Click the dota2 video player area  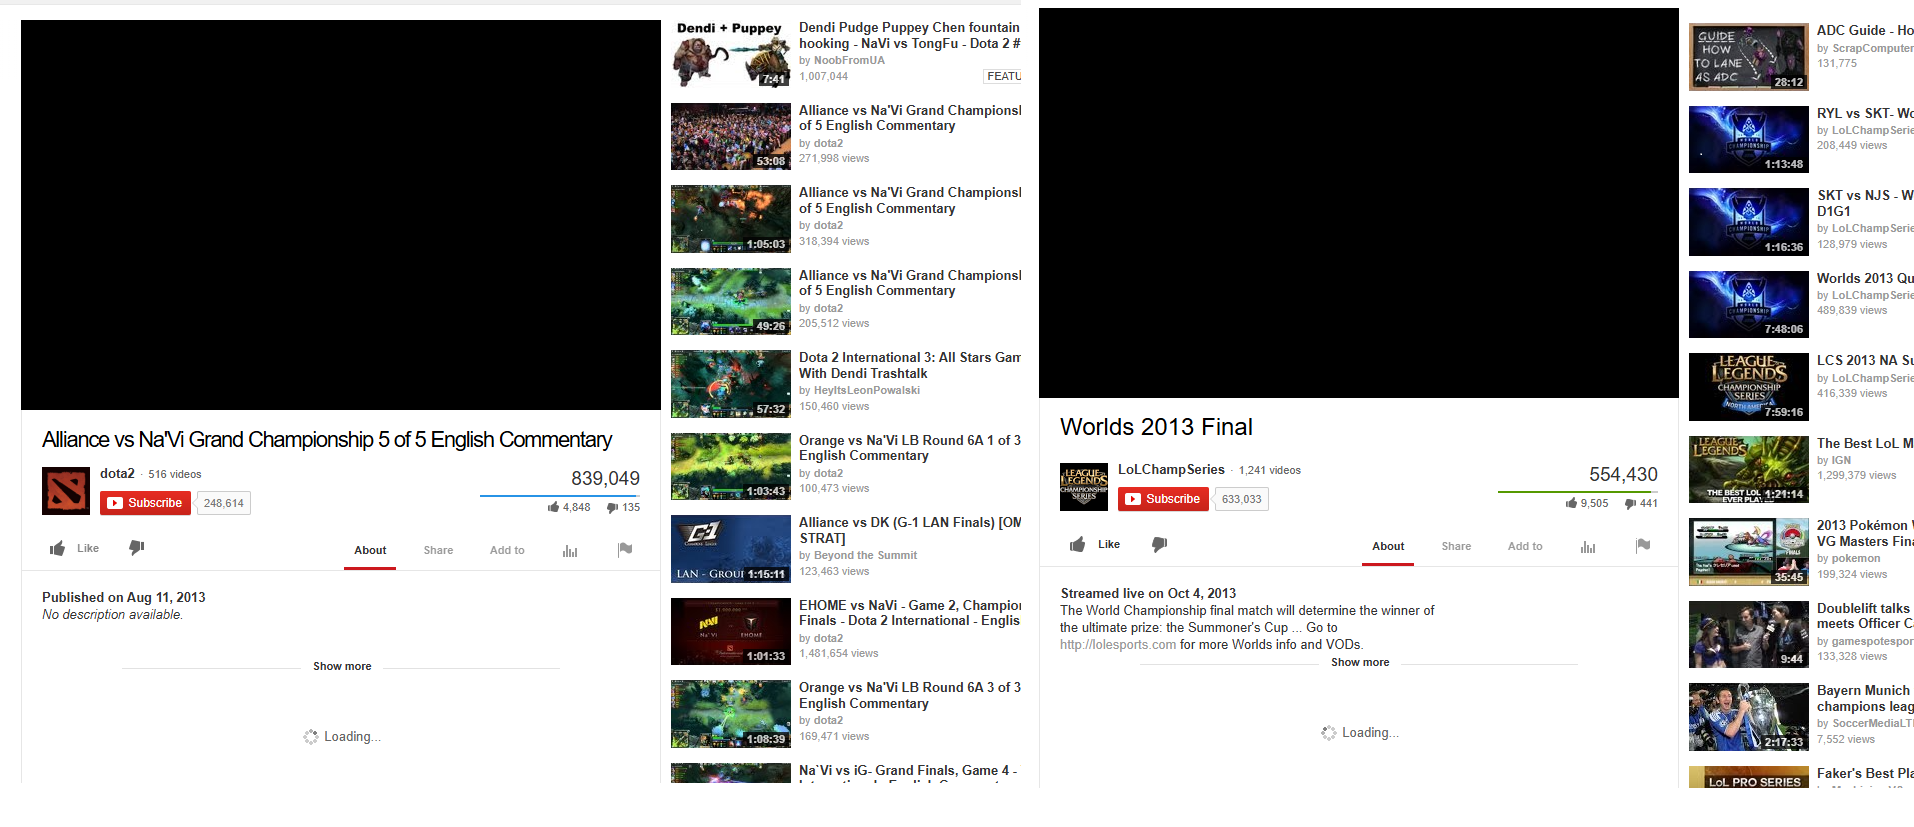[341, 215]
